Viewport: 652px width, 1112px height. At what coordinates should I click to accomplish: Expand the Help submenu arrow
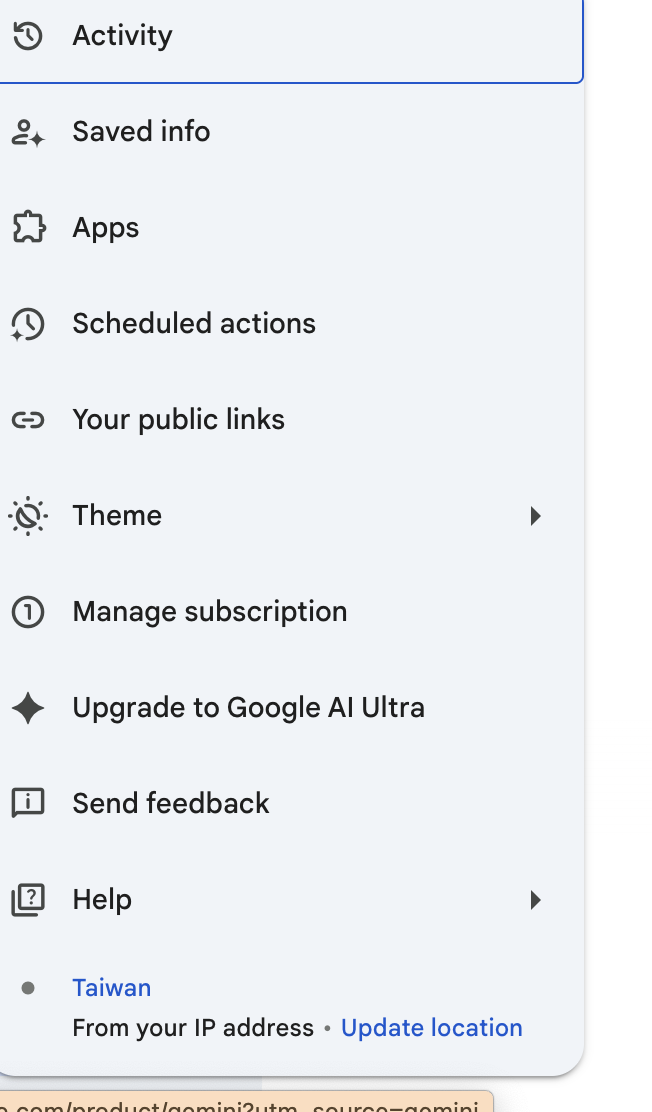pyautogui.click(x=536, y=900)
